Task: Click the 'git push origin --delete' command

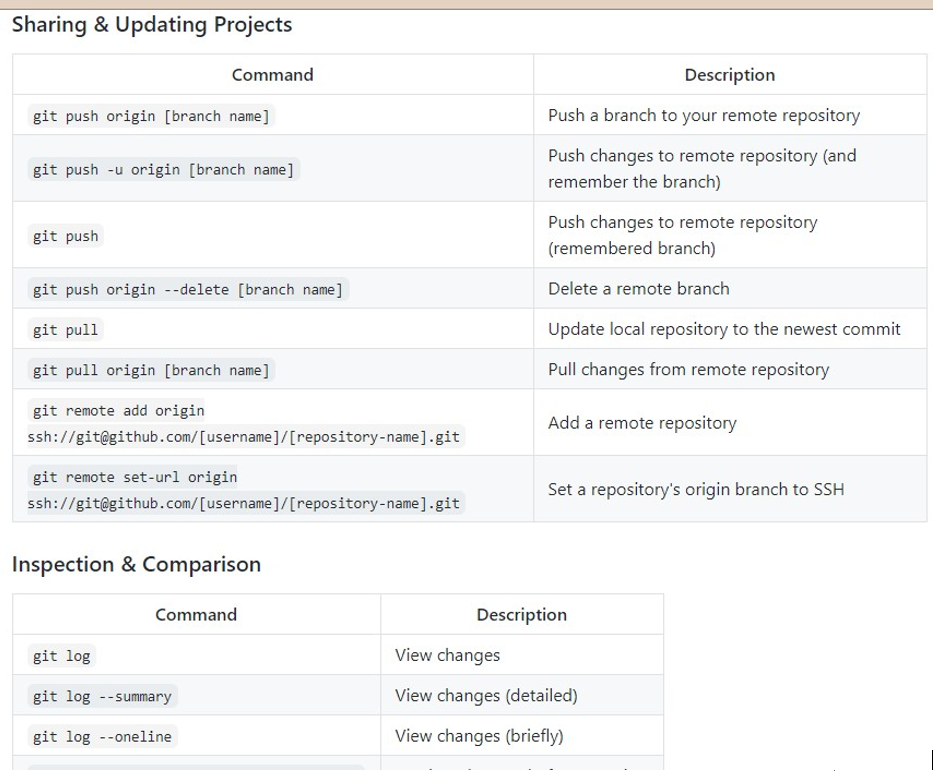Action: (x=188, y=290)
